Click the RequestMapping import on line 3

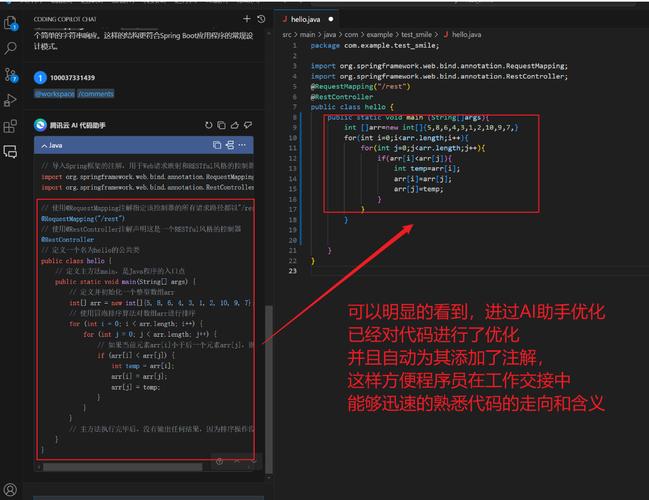pyautogui.click(x=439, y=66)
